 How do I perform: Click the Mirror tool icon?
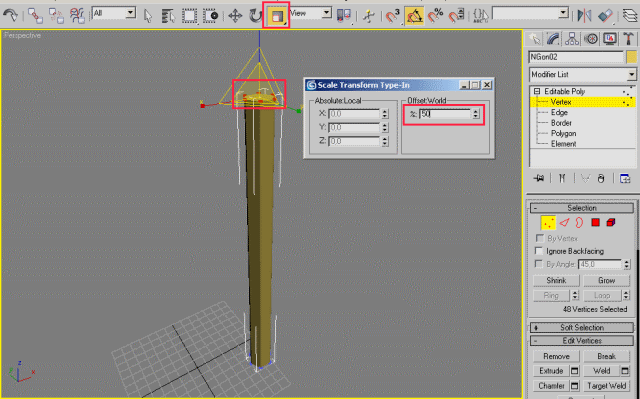click(x=584, y=16)
